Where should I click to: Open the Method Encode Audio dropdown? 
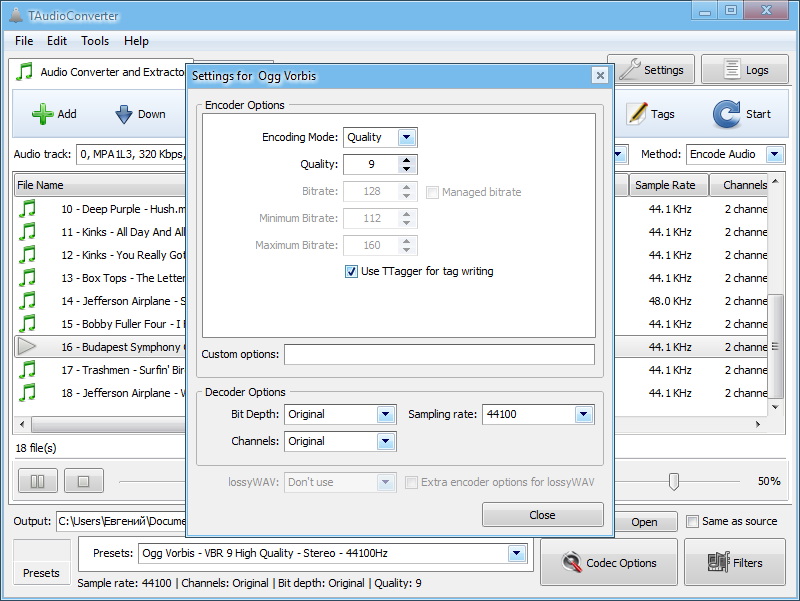(775, 154)
